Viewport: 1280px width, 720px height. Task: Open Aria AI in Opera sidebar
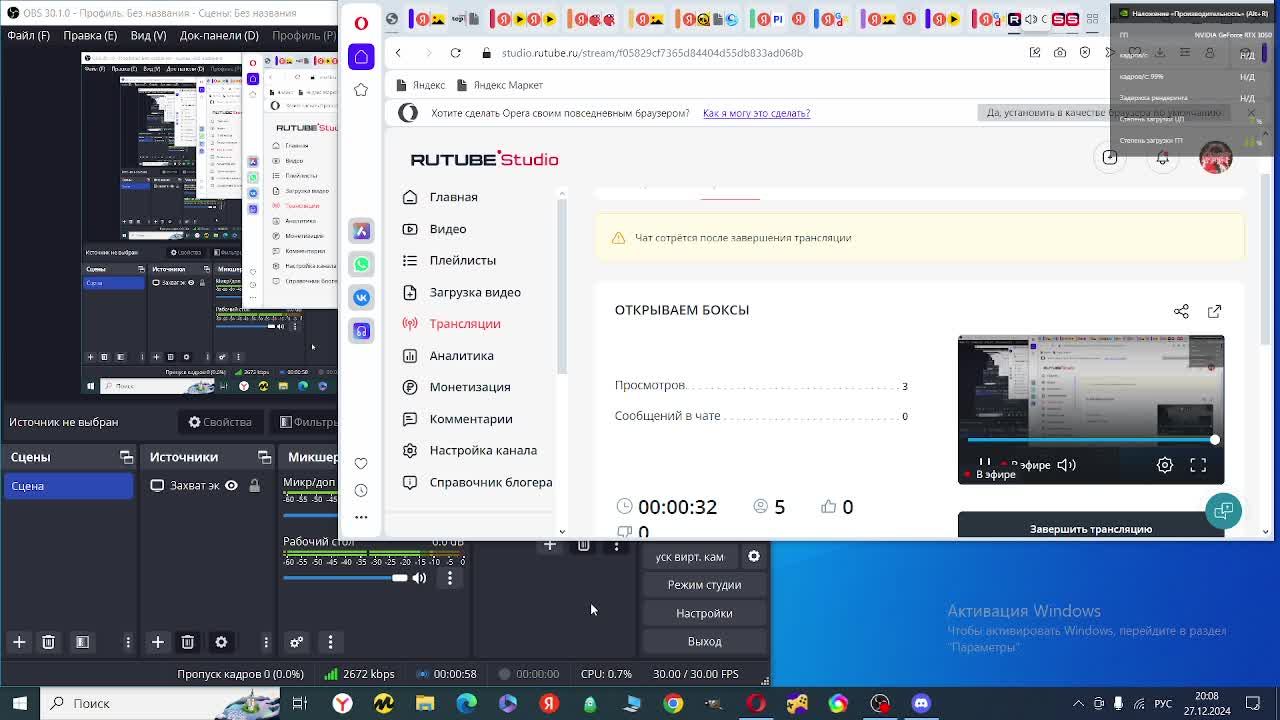(x=361, y=231)
